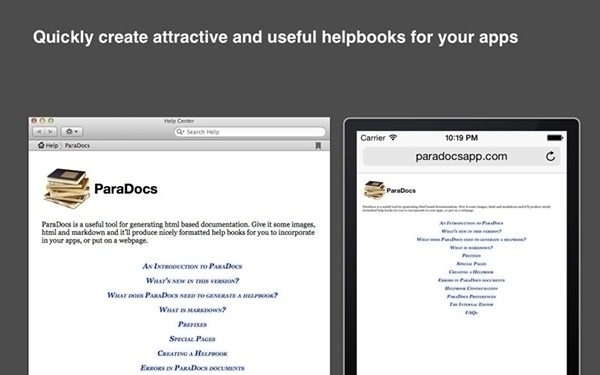Open 'Creating a Helpbook' on iPad
Viewport: 600px width, 375px height.
(471, 272)
